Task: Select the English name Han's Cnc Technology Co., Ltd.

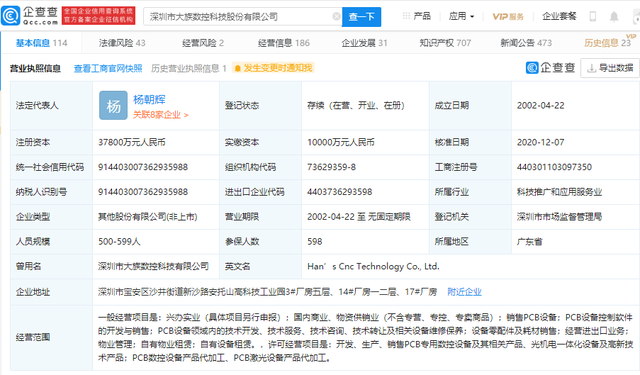Action: [x=373, y=266]
